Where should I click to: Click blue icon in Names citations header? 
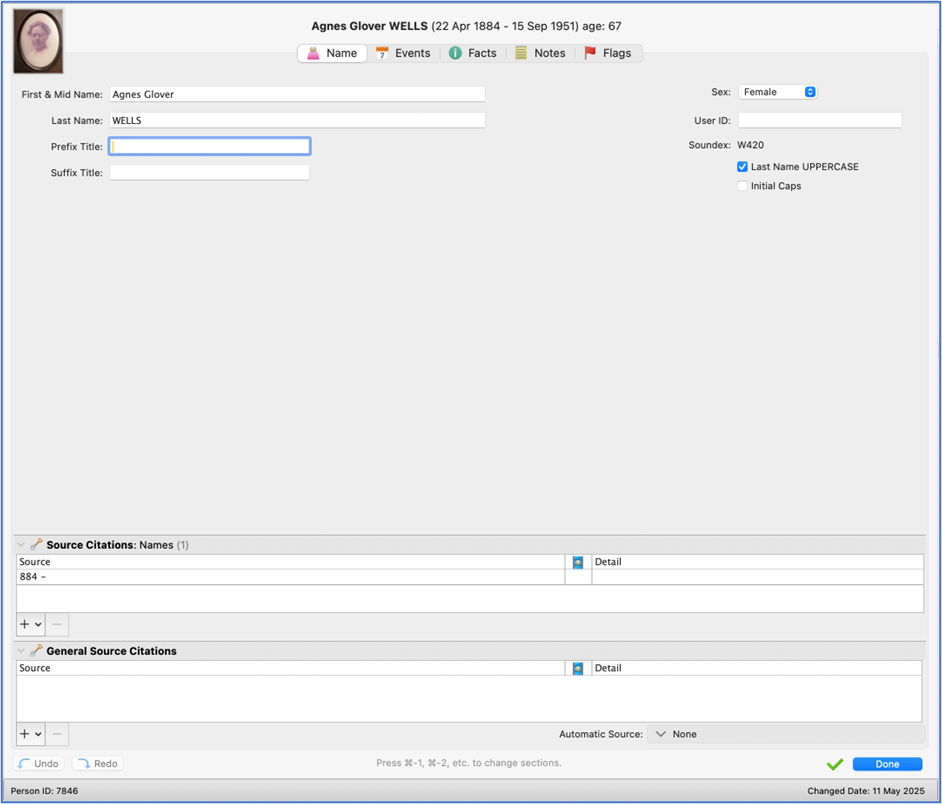pos(578,563)
